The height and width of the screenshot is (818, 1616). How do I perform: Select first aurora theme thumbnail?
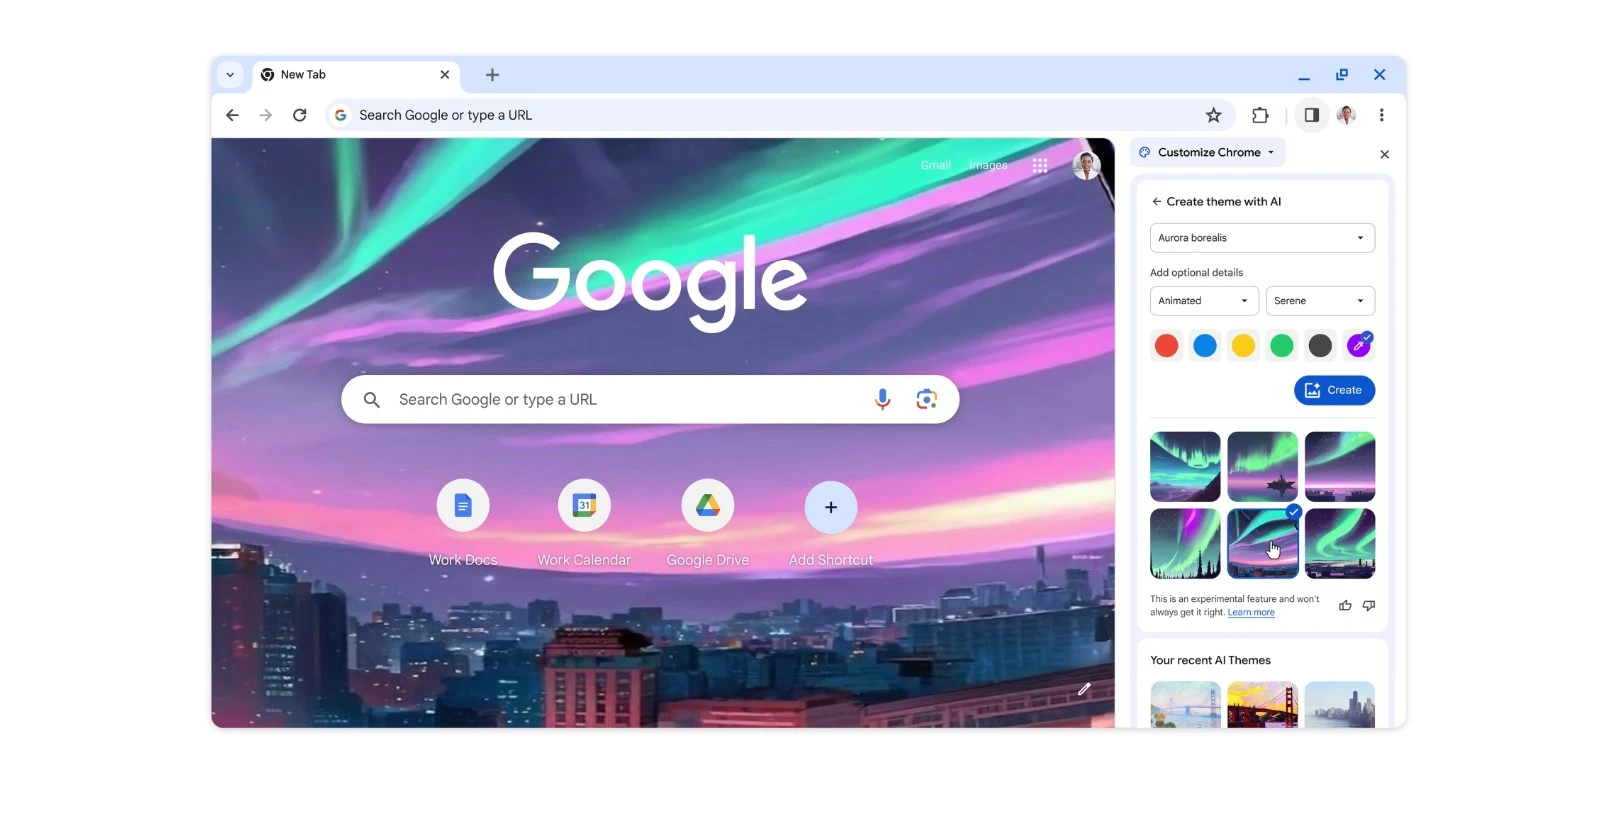(1185, 467)
